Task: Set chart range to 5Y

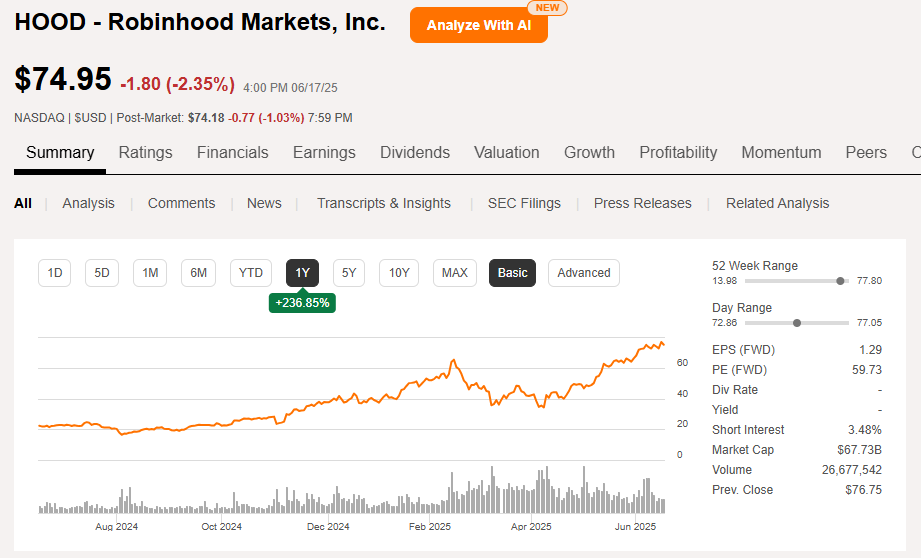Action: click(x=348, y=273)
